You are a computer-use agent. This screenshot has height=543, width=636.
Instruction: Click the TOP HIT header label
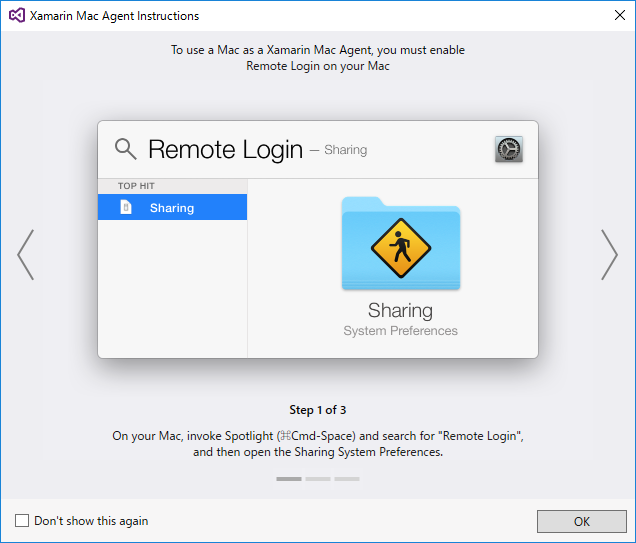[x=136, y=186]
